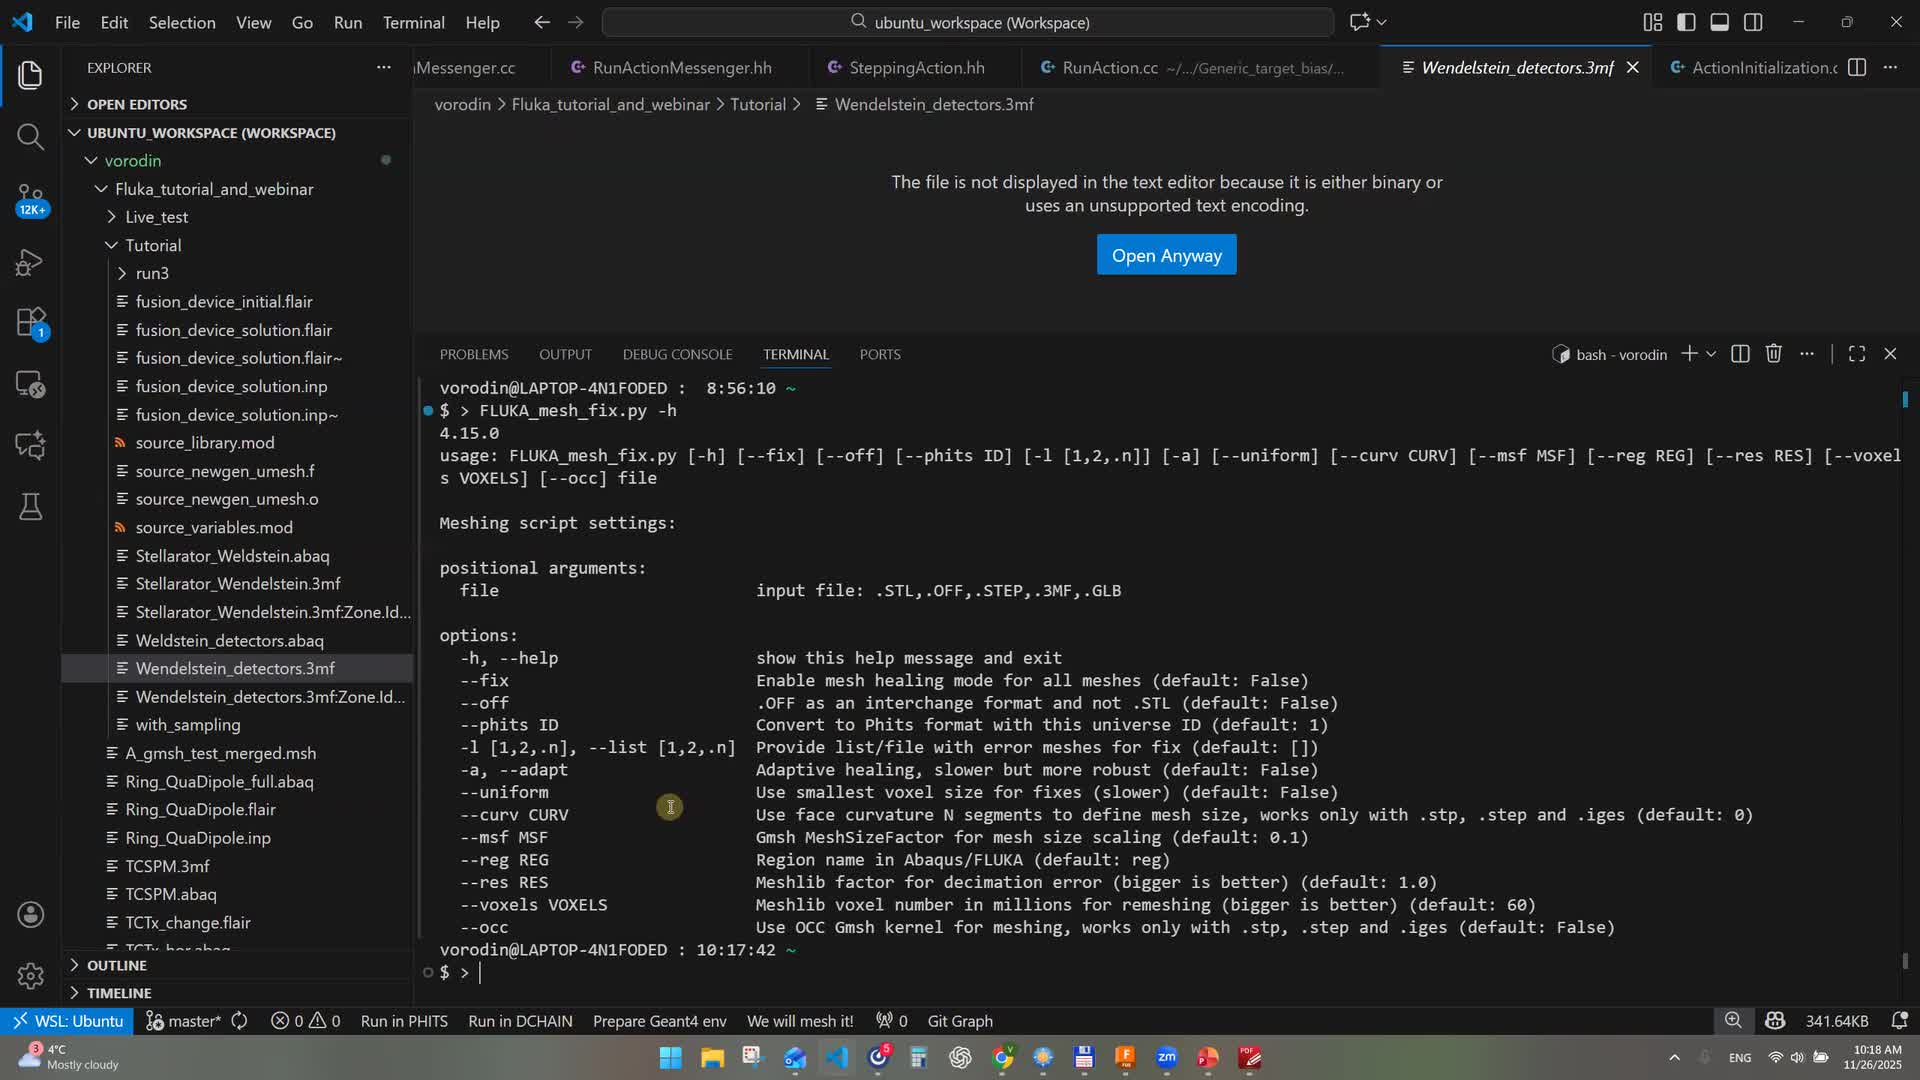This screenshot has width=1920, height=1080.
Task: Open Windows Start button on taskbar
Action: click(670, 1058)
